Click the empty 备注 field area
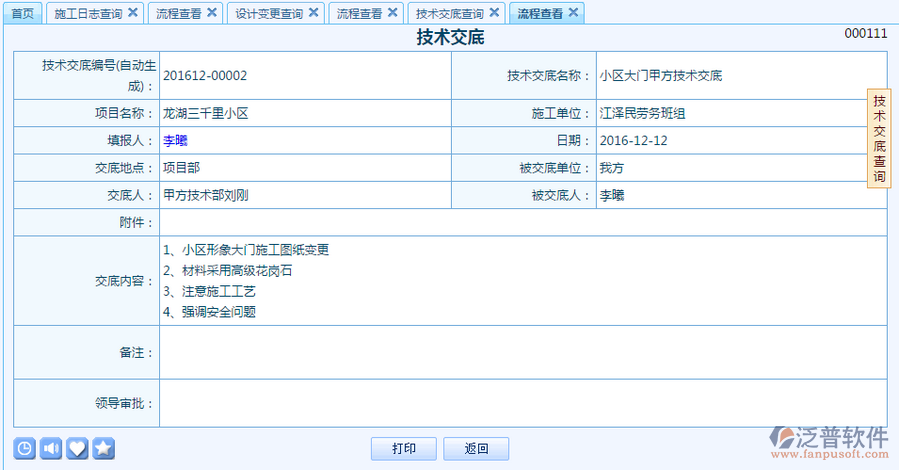The height and width of the screenshot is (470, 899). point(522,353)
